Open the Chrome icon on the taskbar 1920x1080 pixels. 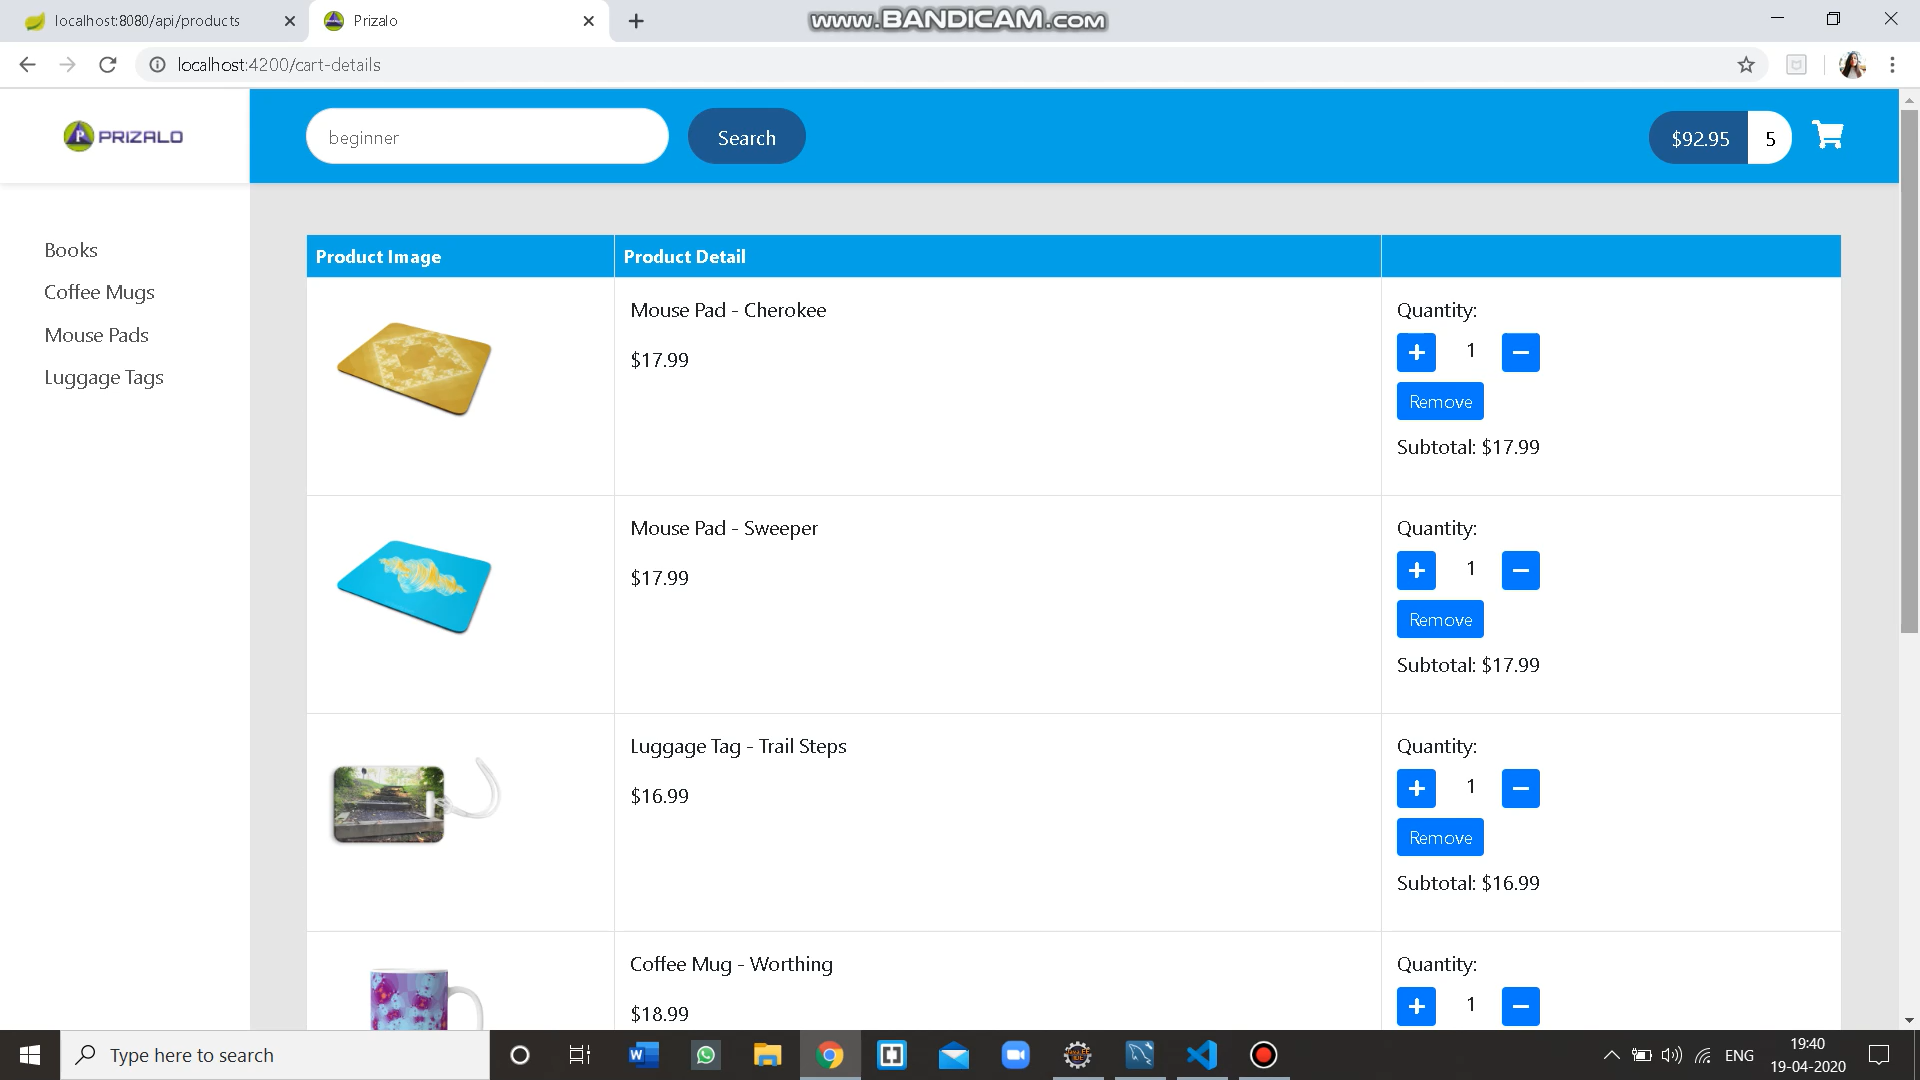pyautogui.click(x=829, y=1054)
